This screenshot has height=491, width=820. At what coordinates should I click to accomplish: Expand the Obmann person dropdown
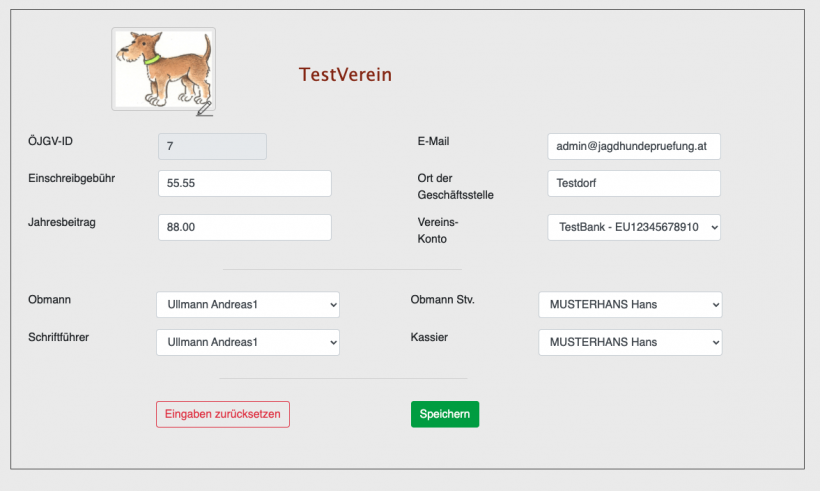tap(247, 304)
